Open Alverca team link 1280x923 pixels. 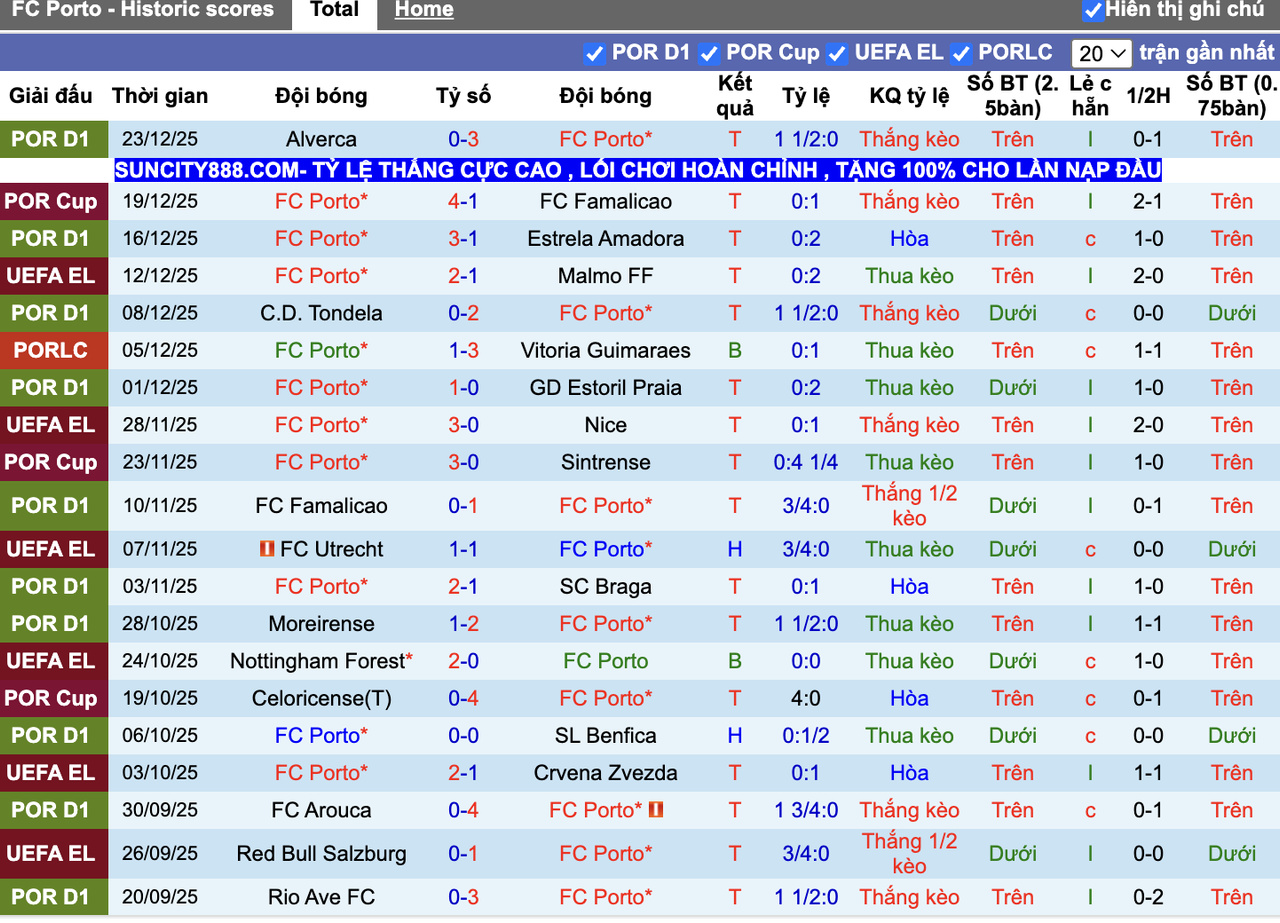coord(321,139)
